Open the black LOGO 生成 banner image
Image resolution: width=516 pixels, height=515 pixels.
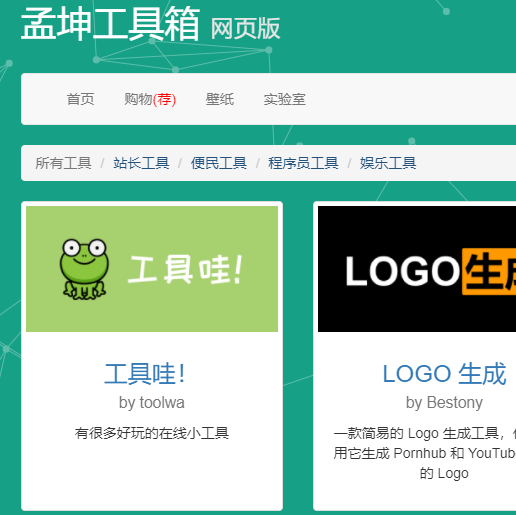pyautogui.click(x=417, y=269)
